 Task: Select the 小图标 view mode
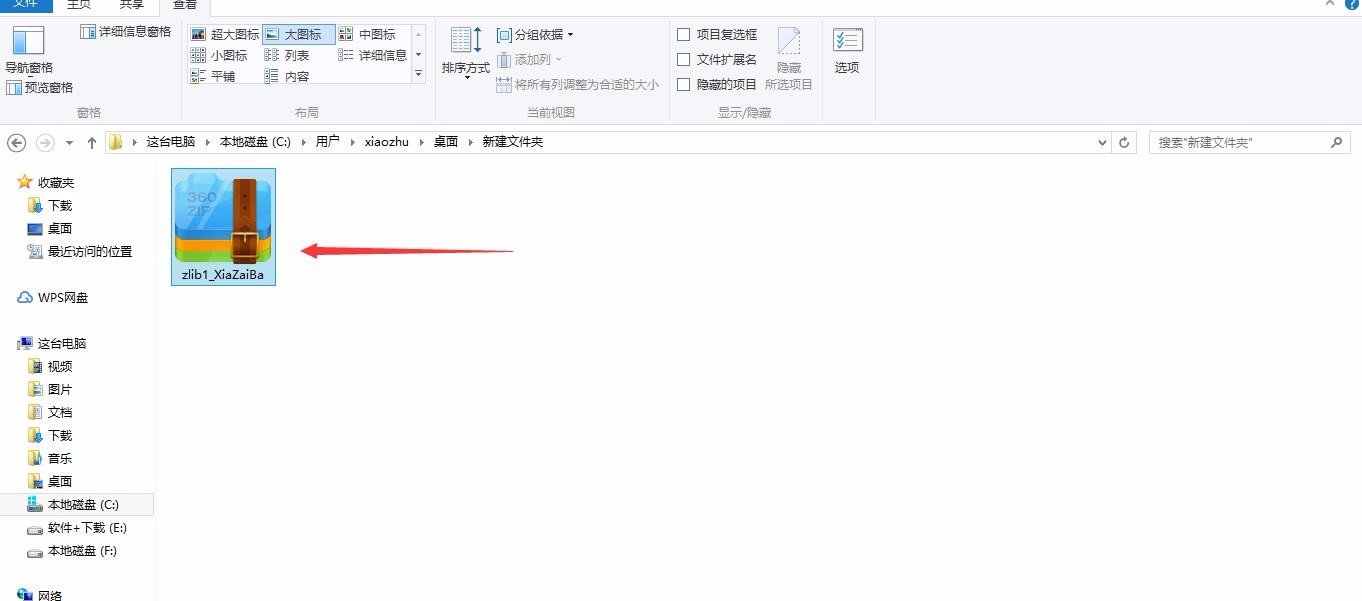(x=227, y=54)
